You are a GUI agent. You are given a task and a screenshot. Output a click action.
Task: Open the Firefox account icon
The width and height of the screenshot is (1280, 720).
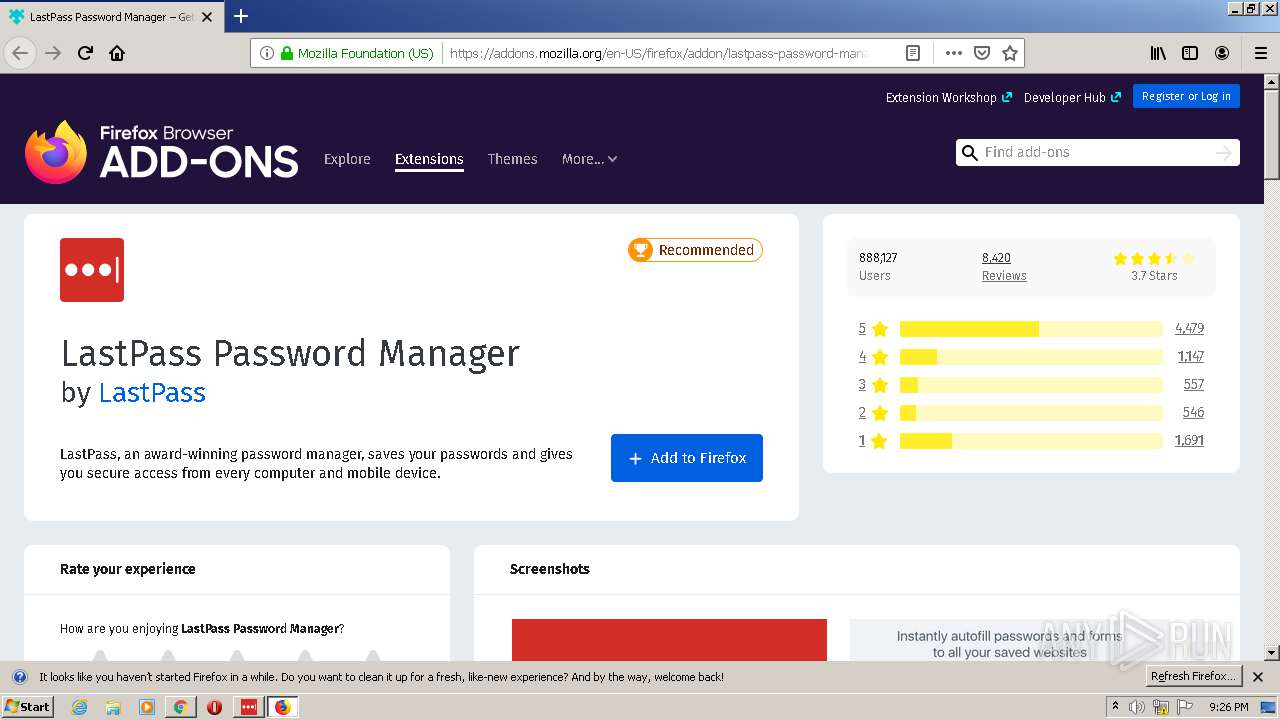1222,53
